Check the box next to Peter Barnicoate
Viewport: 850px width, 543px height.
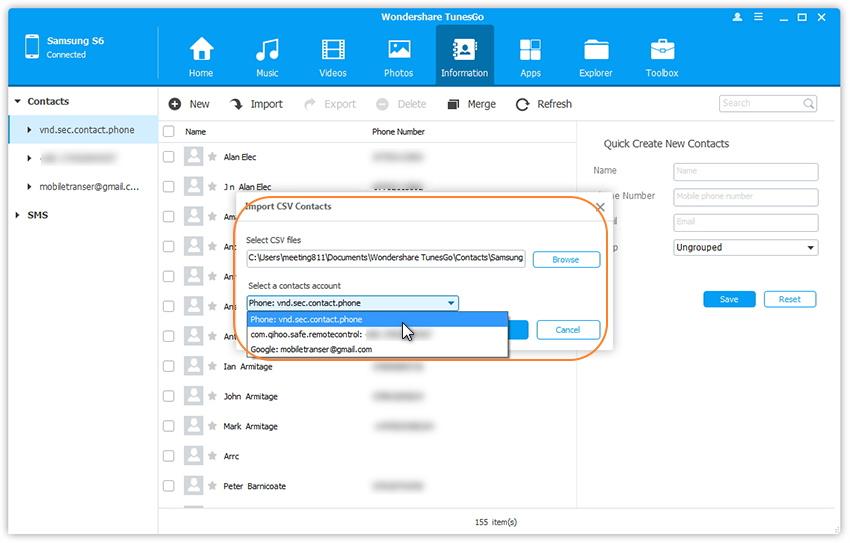(x=169, y=487)
